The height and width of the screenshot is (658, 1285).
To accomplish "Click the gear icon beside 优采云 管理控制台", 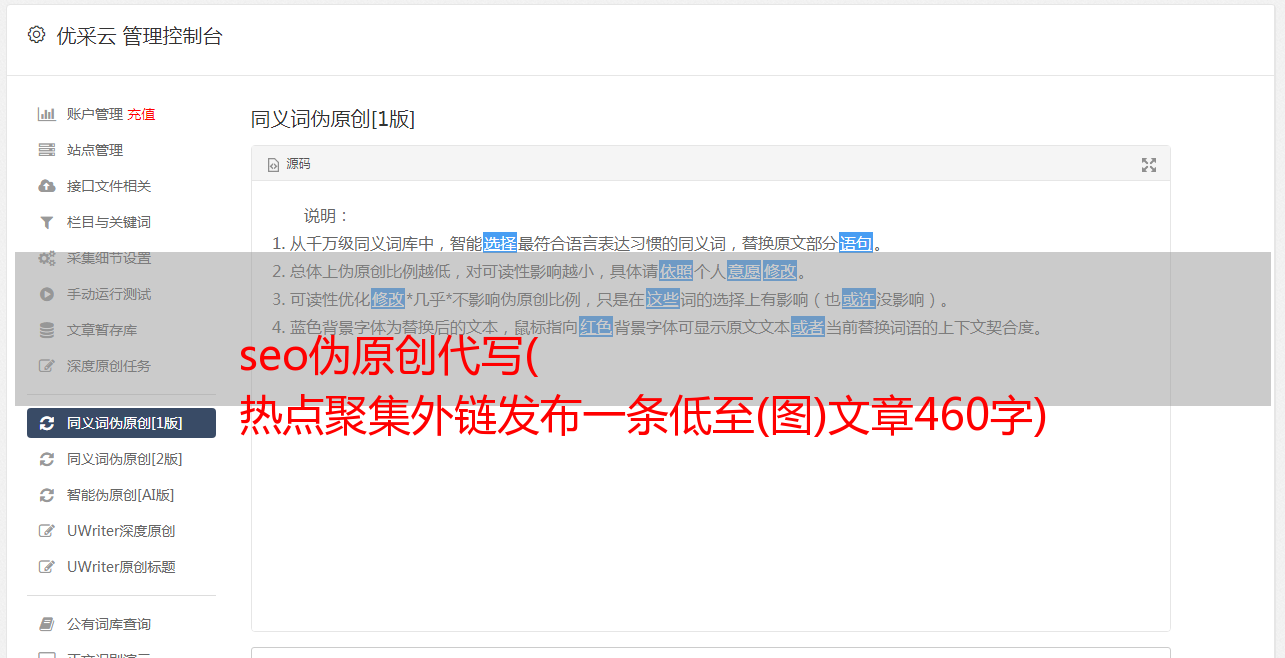I will 36,35.
